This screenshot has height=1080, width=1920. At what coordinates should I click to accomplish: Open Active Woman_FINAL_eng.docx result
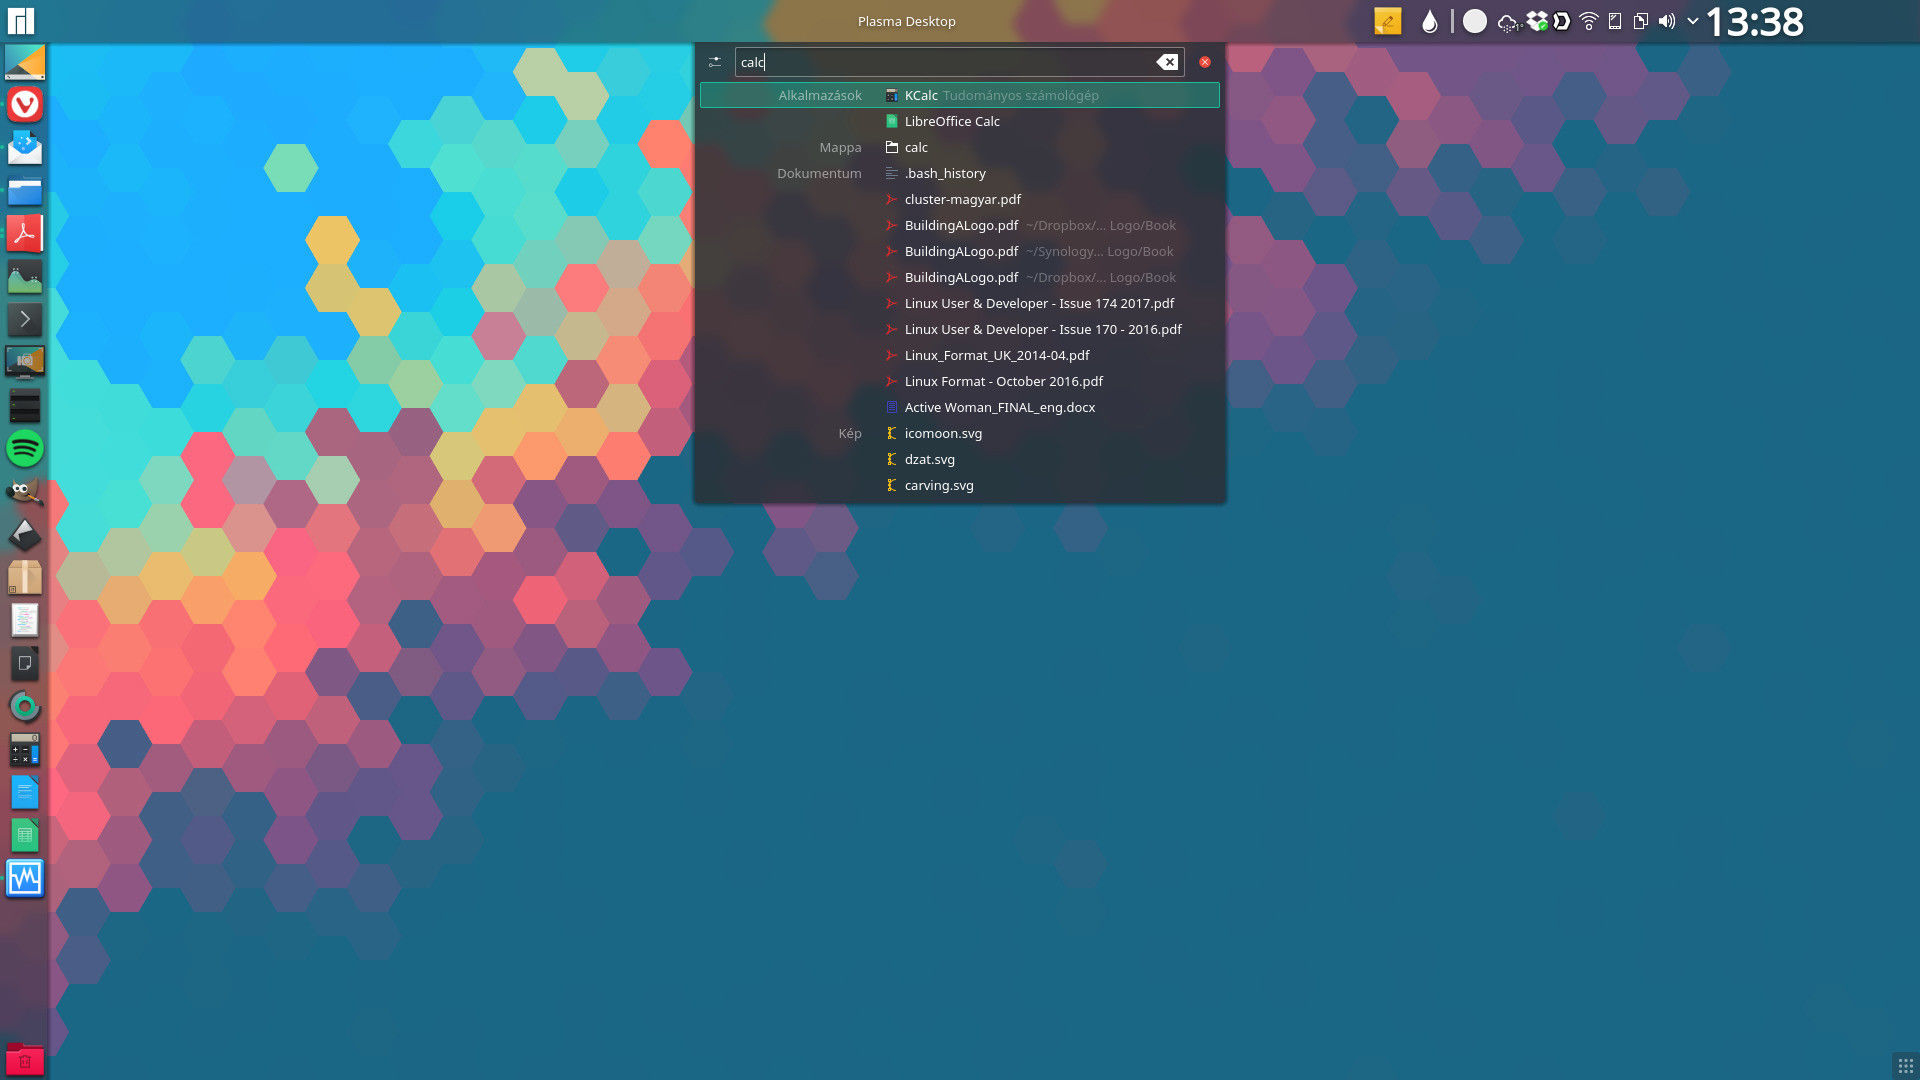point(960,407)
